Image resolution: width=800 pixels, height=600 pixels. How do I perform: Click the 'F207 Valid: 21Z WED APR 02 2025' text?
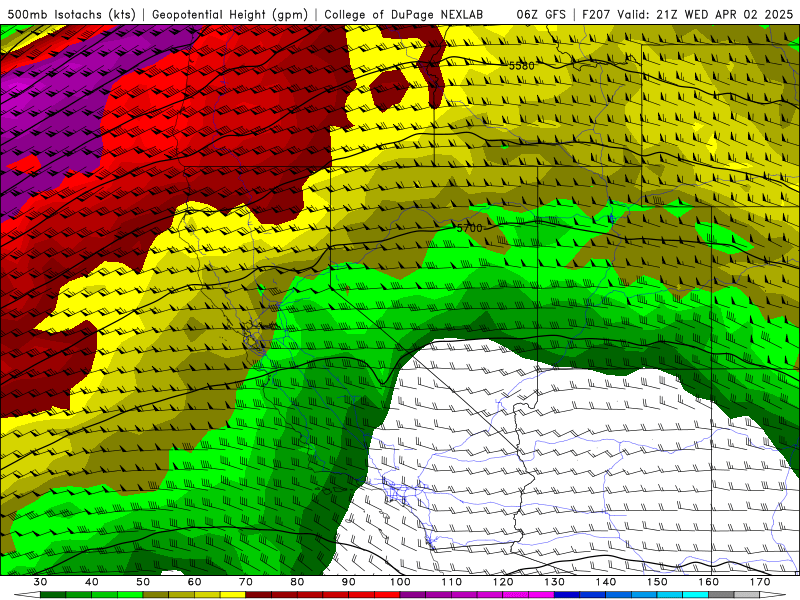[688, 14]
